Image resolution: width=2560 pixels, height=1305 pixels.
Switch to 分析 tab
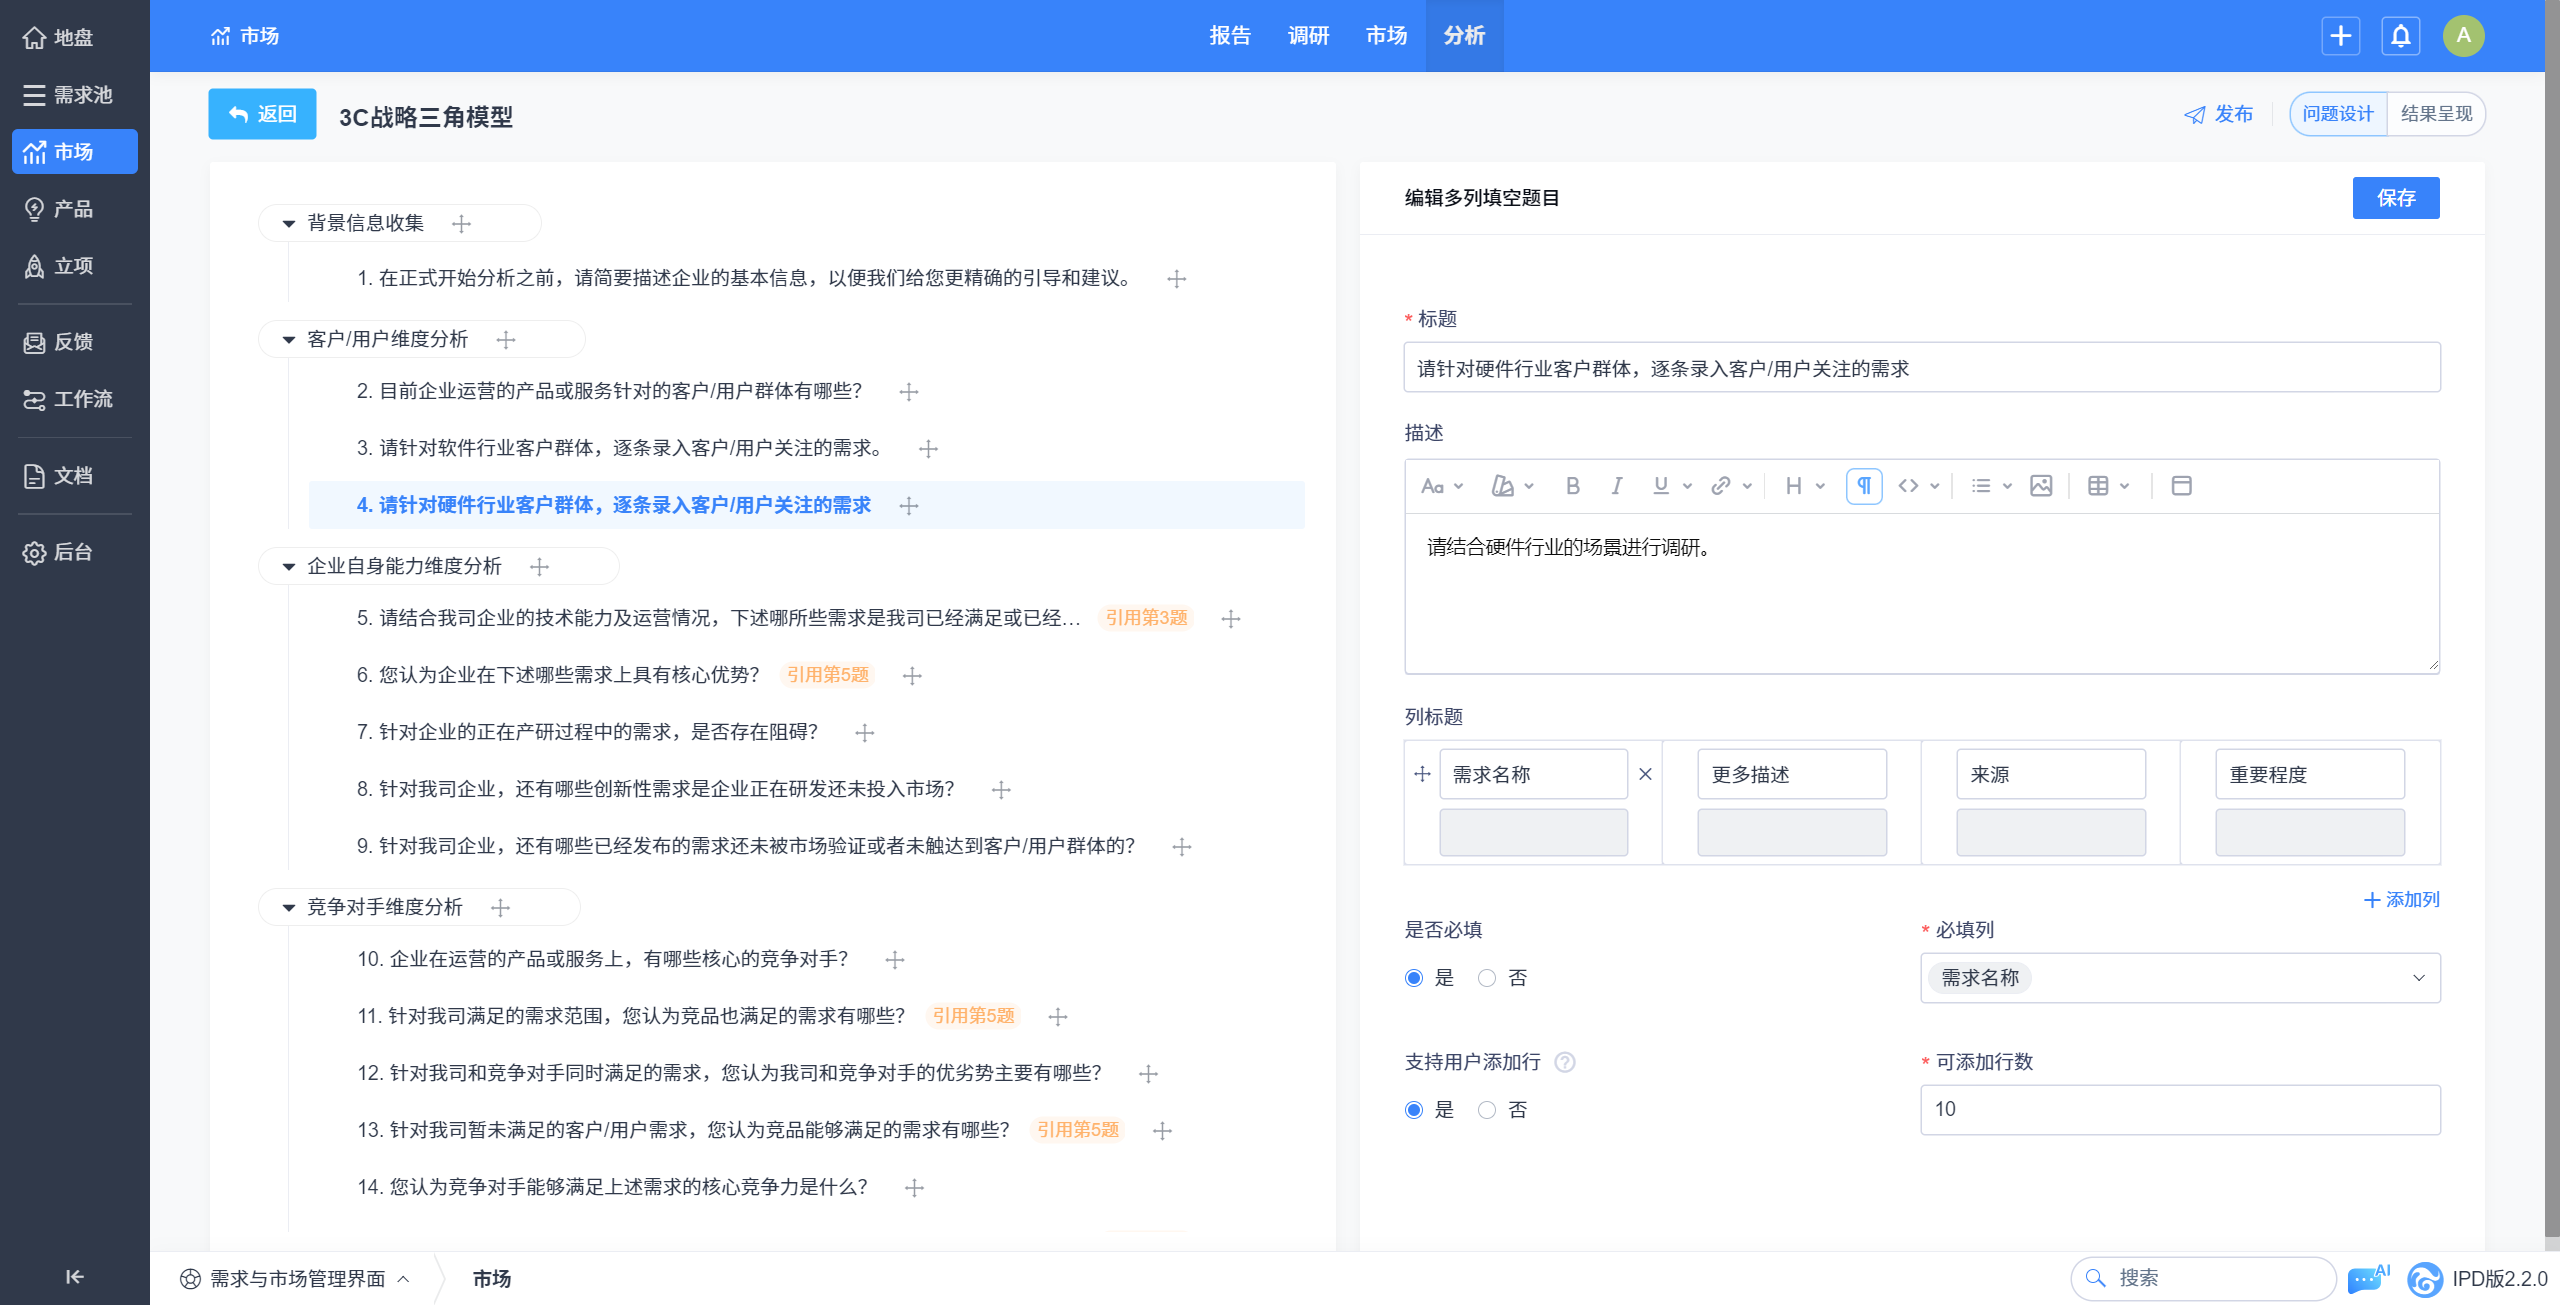(1464, 36)
